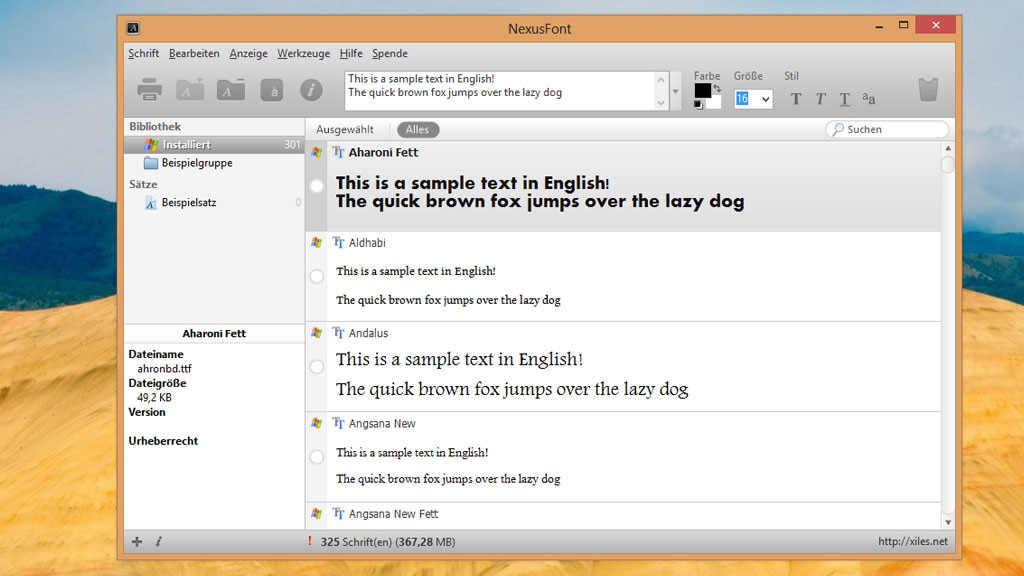Open the Werkzeuge menu
The height and width of the screenshot is (576, 1024).
point(304,54)
